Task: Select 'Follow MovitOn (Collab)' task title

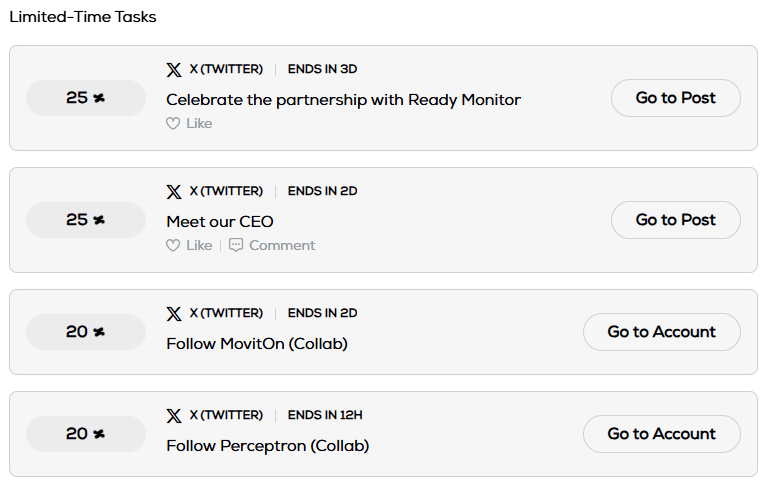Action: [x=256, y=344]
